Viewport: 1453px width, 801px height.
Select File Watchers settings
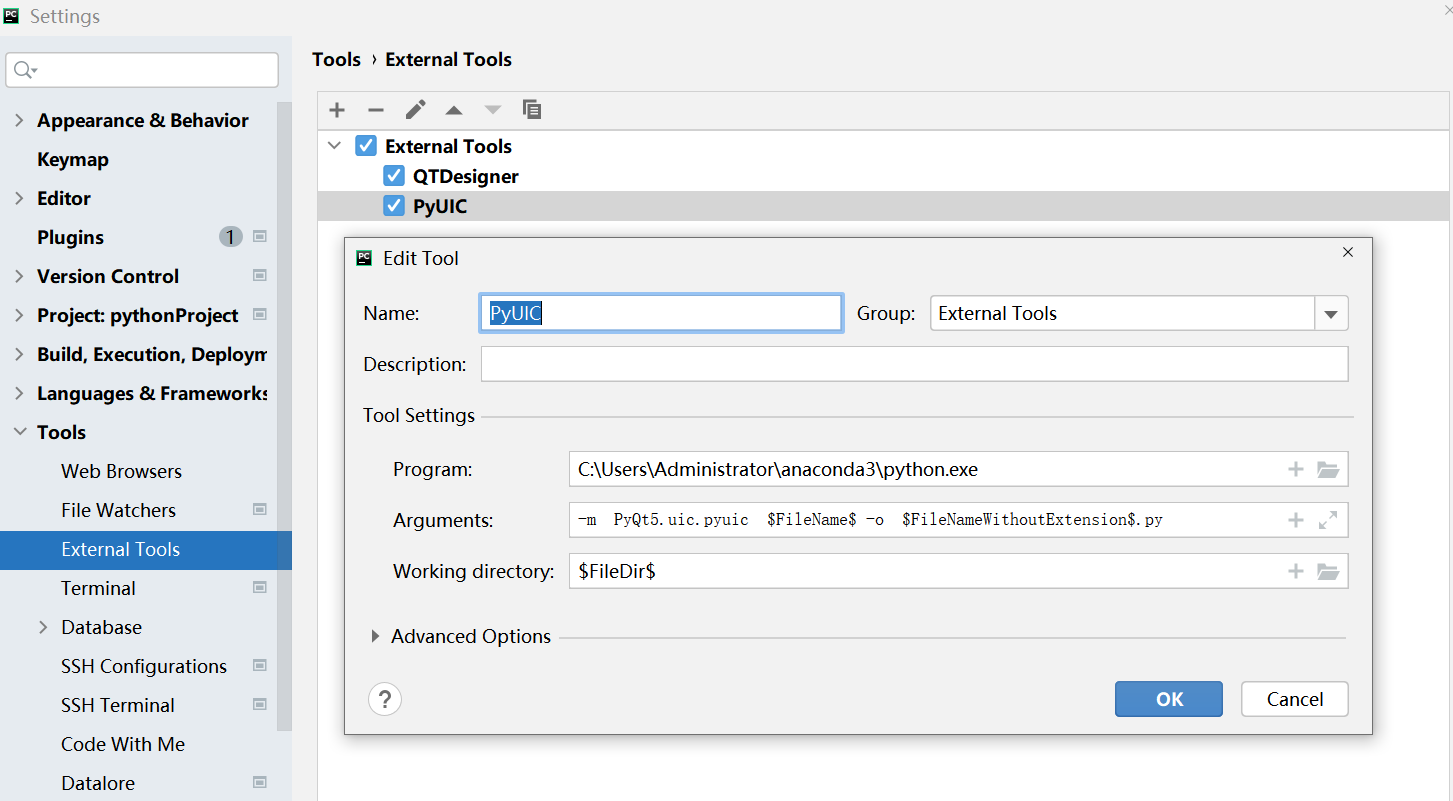point(118,510)
